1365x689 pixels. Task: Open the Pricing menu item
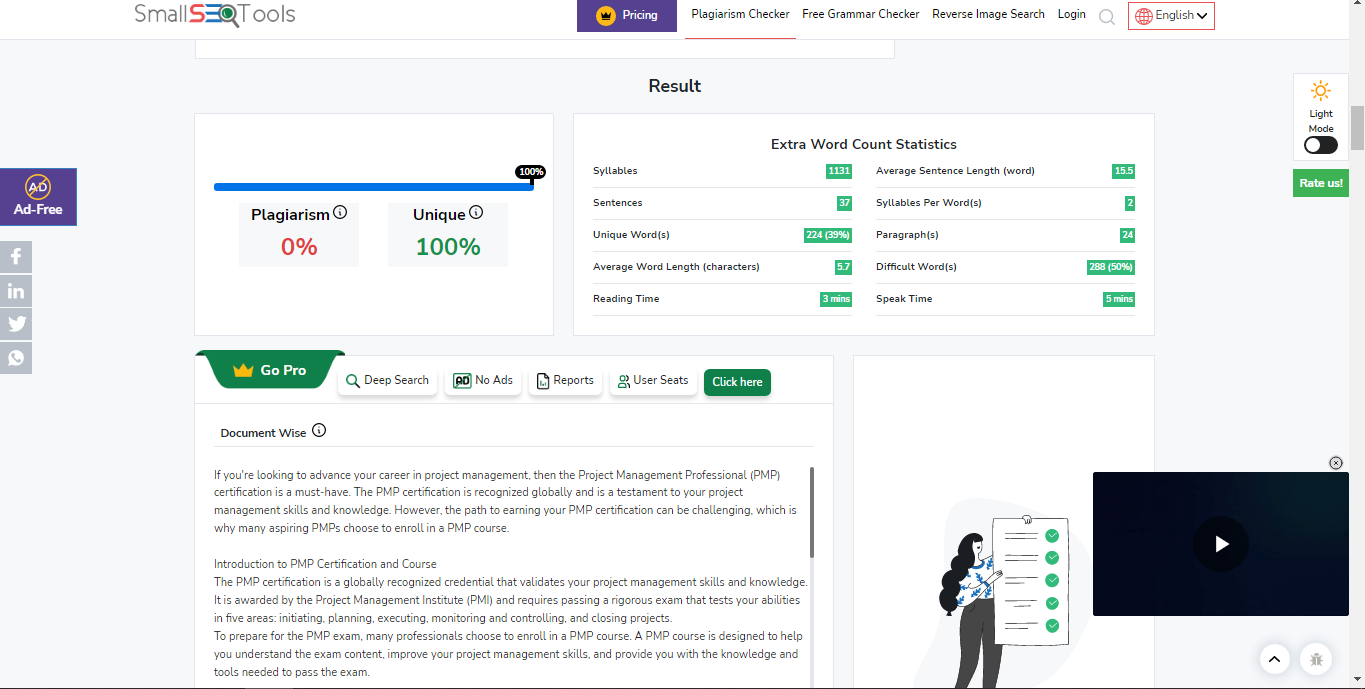click(x=627, y=15)
